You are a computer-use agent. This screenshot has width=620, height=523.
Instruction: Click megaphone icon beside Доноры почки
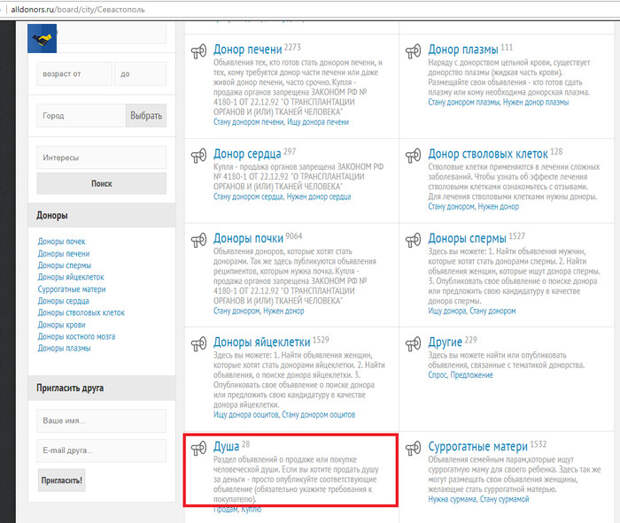[x=199, y=240]
